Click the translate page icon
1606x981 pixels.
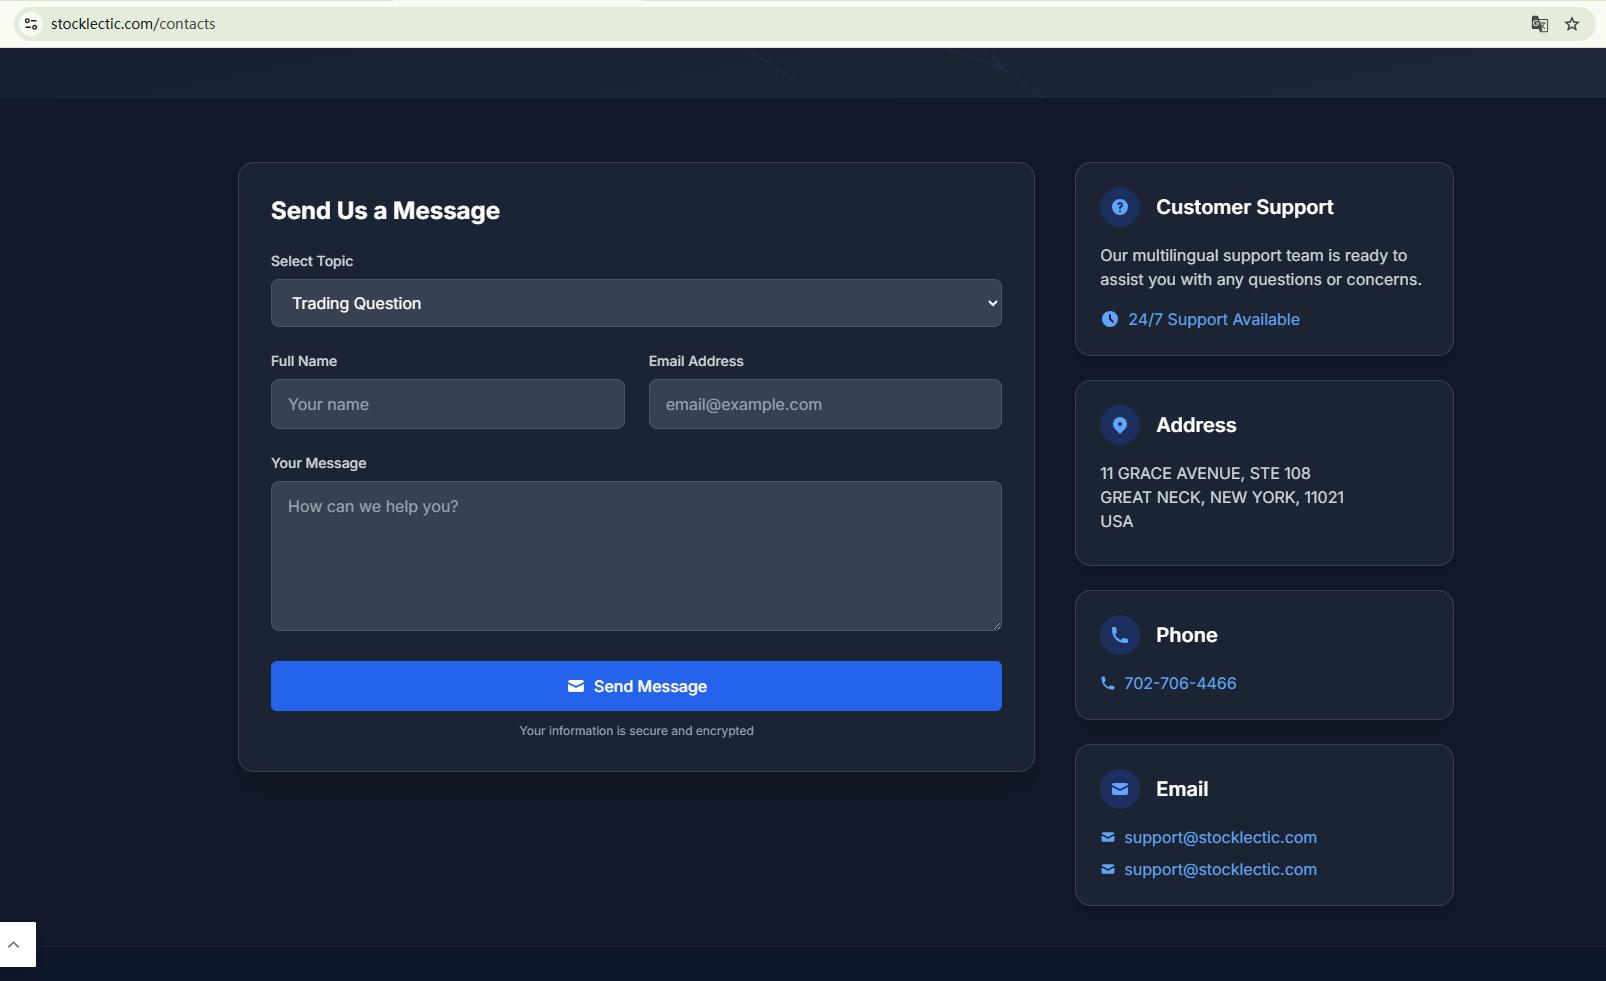[x=1539, y=24]
